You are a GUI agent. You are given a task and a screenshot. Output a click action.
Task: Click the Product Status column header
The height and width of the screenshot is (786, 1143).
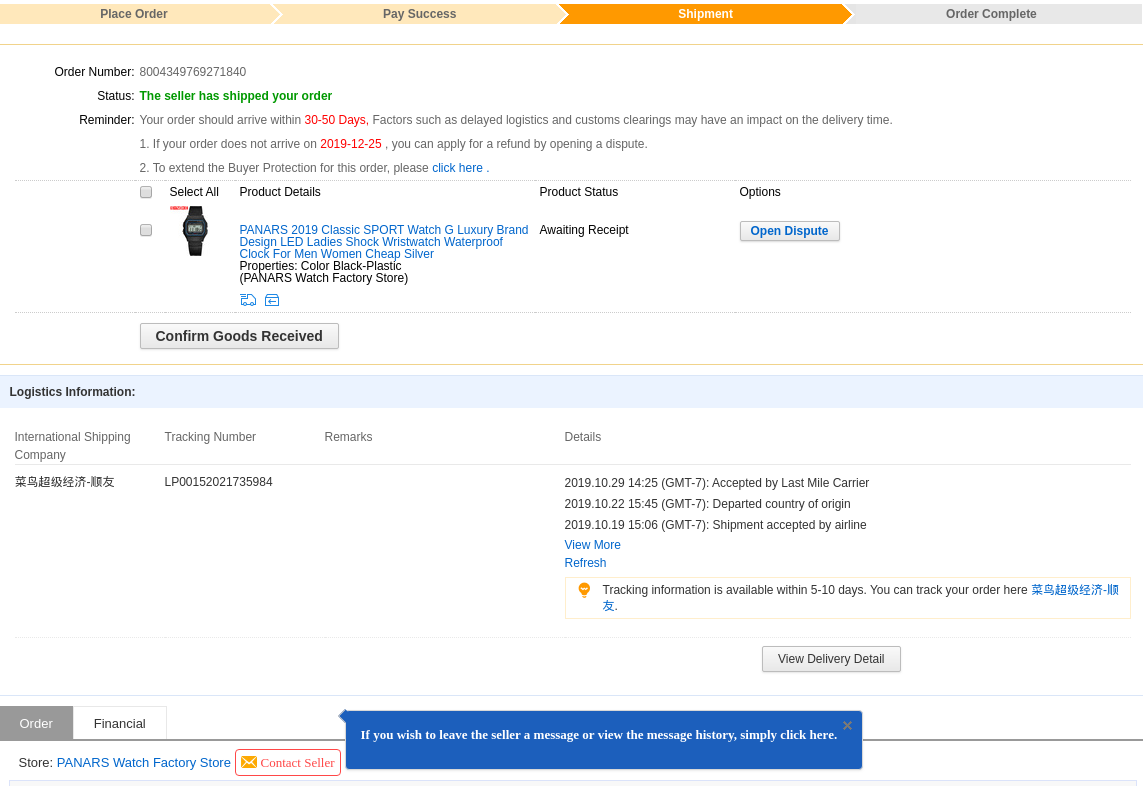click(579, 192)
